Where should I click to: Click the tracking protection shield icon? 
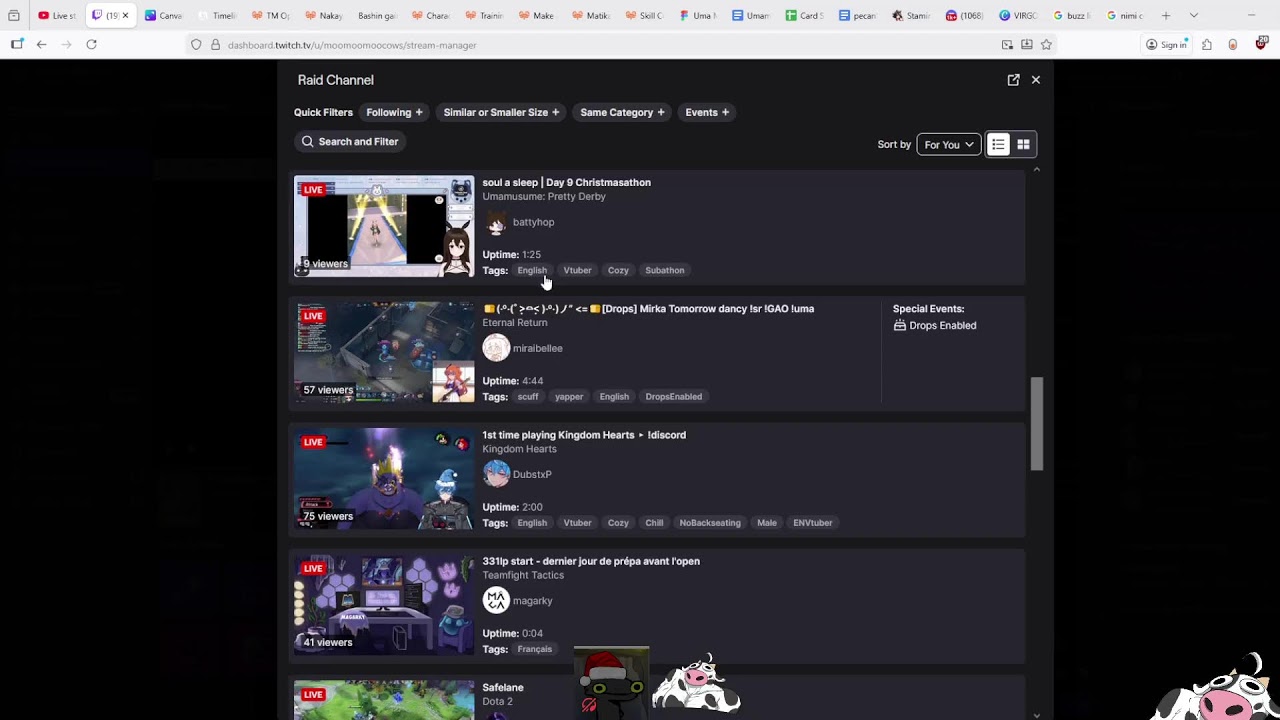(x=196, y=45)
